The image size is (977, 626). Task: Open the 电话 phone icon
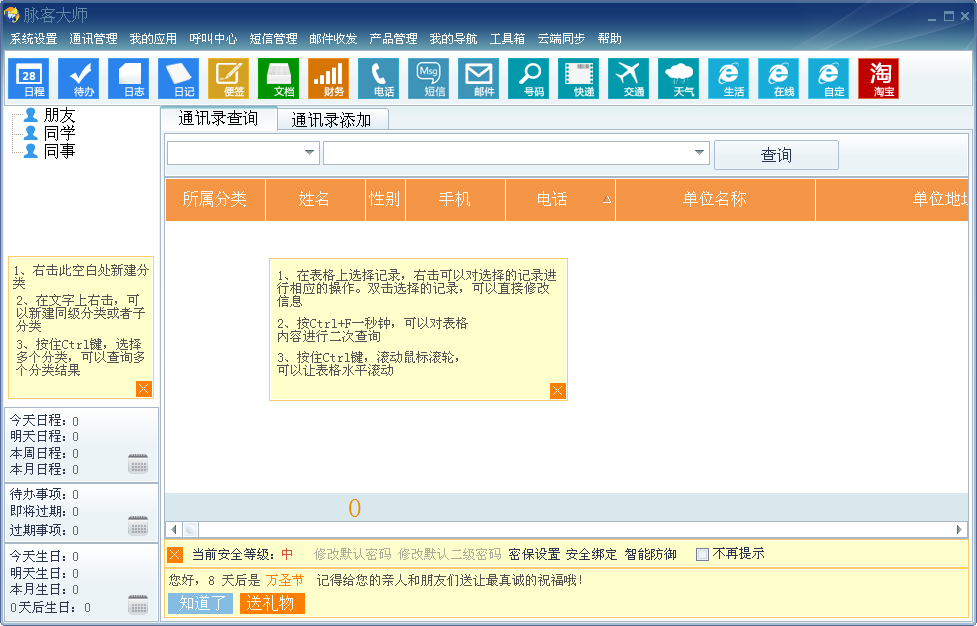[379, 78]
